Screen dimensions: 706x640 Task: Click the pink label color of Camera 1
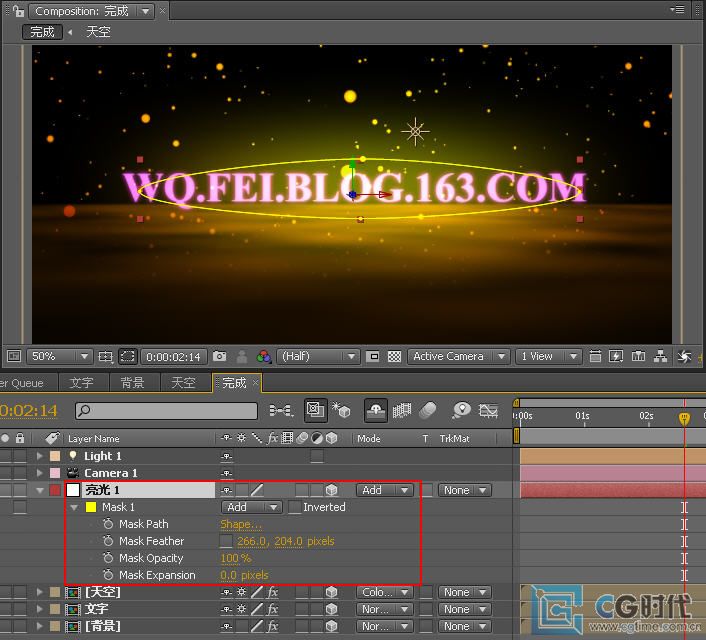click(55, 473)
